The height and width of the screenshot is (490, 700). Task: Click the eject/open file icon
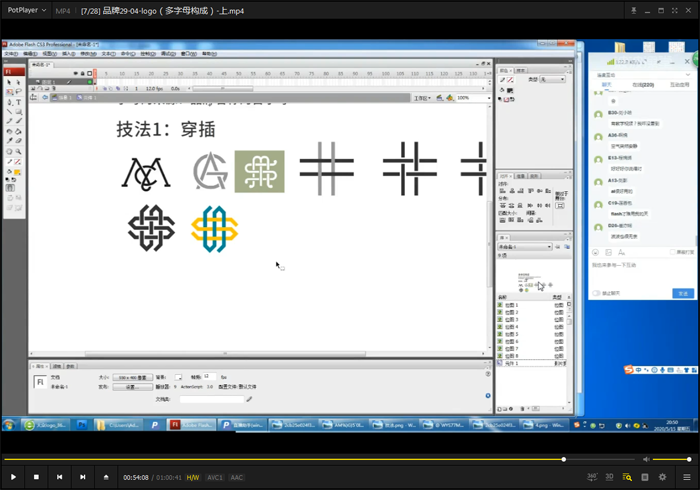pos(106,477)
